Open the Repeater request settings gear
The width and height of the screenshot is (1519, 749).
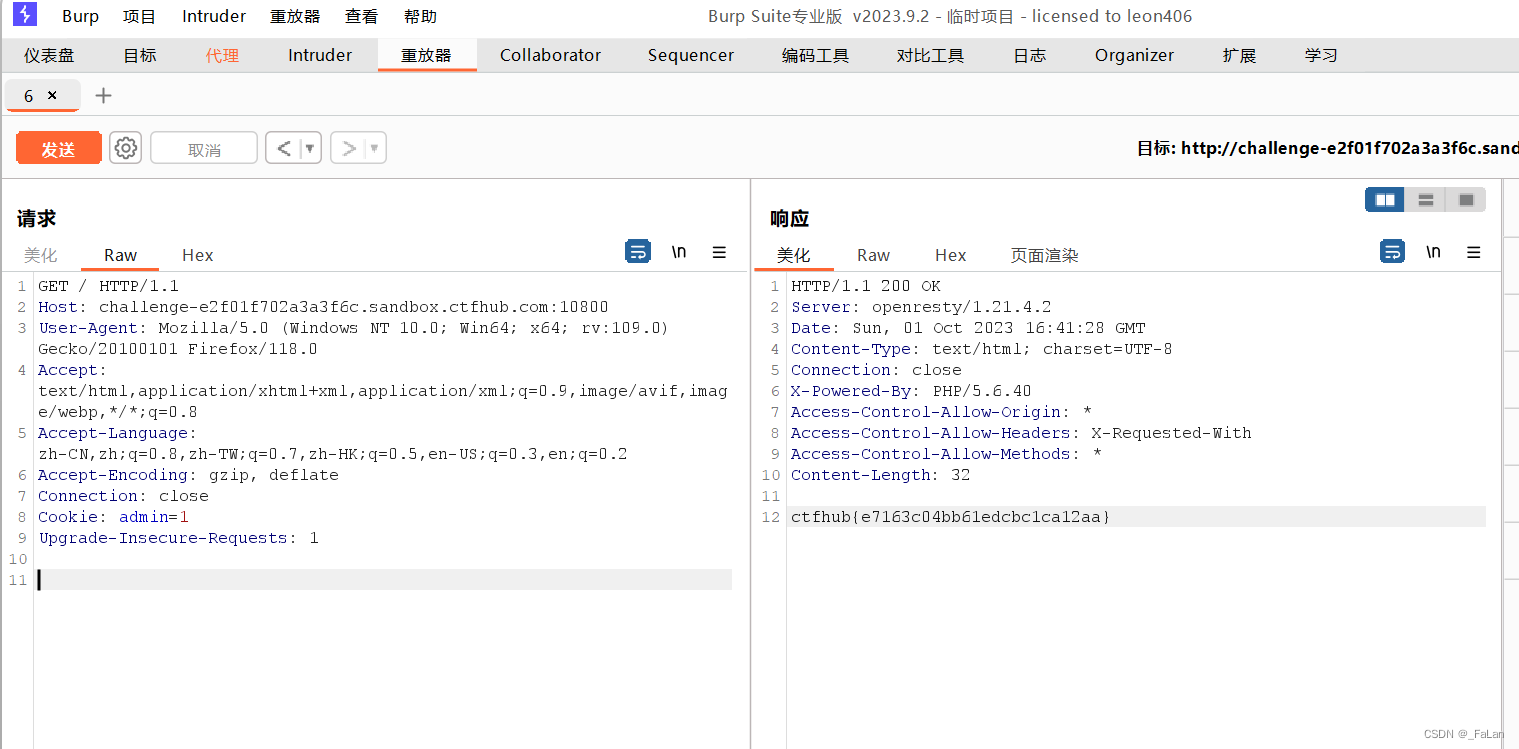125,147
